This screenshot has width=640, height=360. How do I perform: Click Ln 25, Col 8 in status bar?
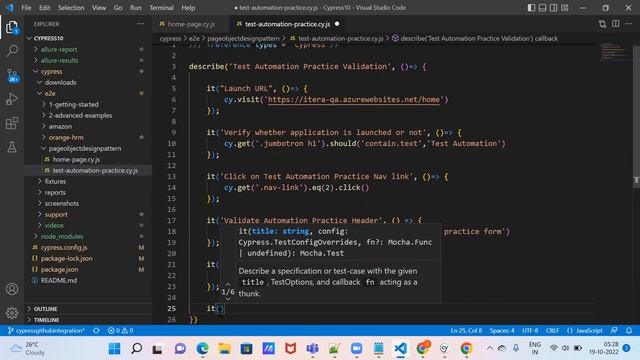pyautogui.click(x=466, y=331)
